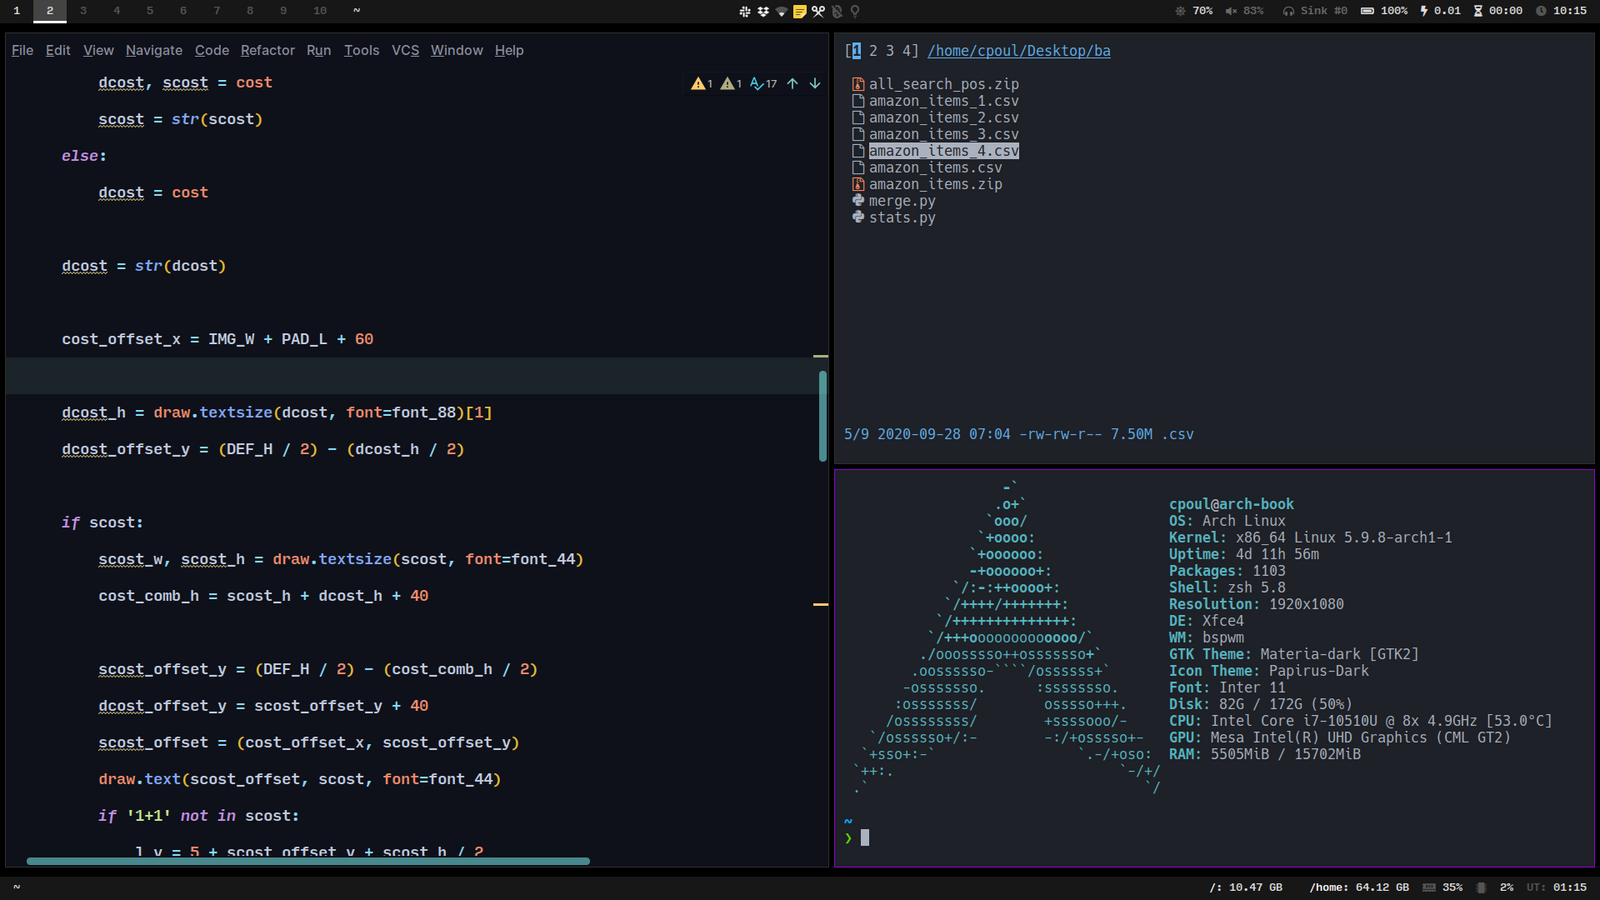Viewport: 1600px width, 900px height.
Task: Select amazon_items_1.csv in file list
Action: click(x=944, y=101)
